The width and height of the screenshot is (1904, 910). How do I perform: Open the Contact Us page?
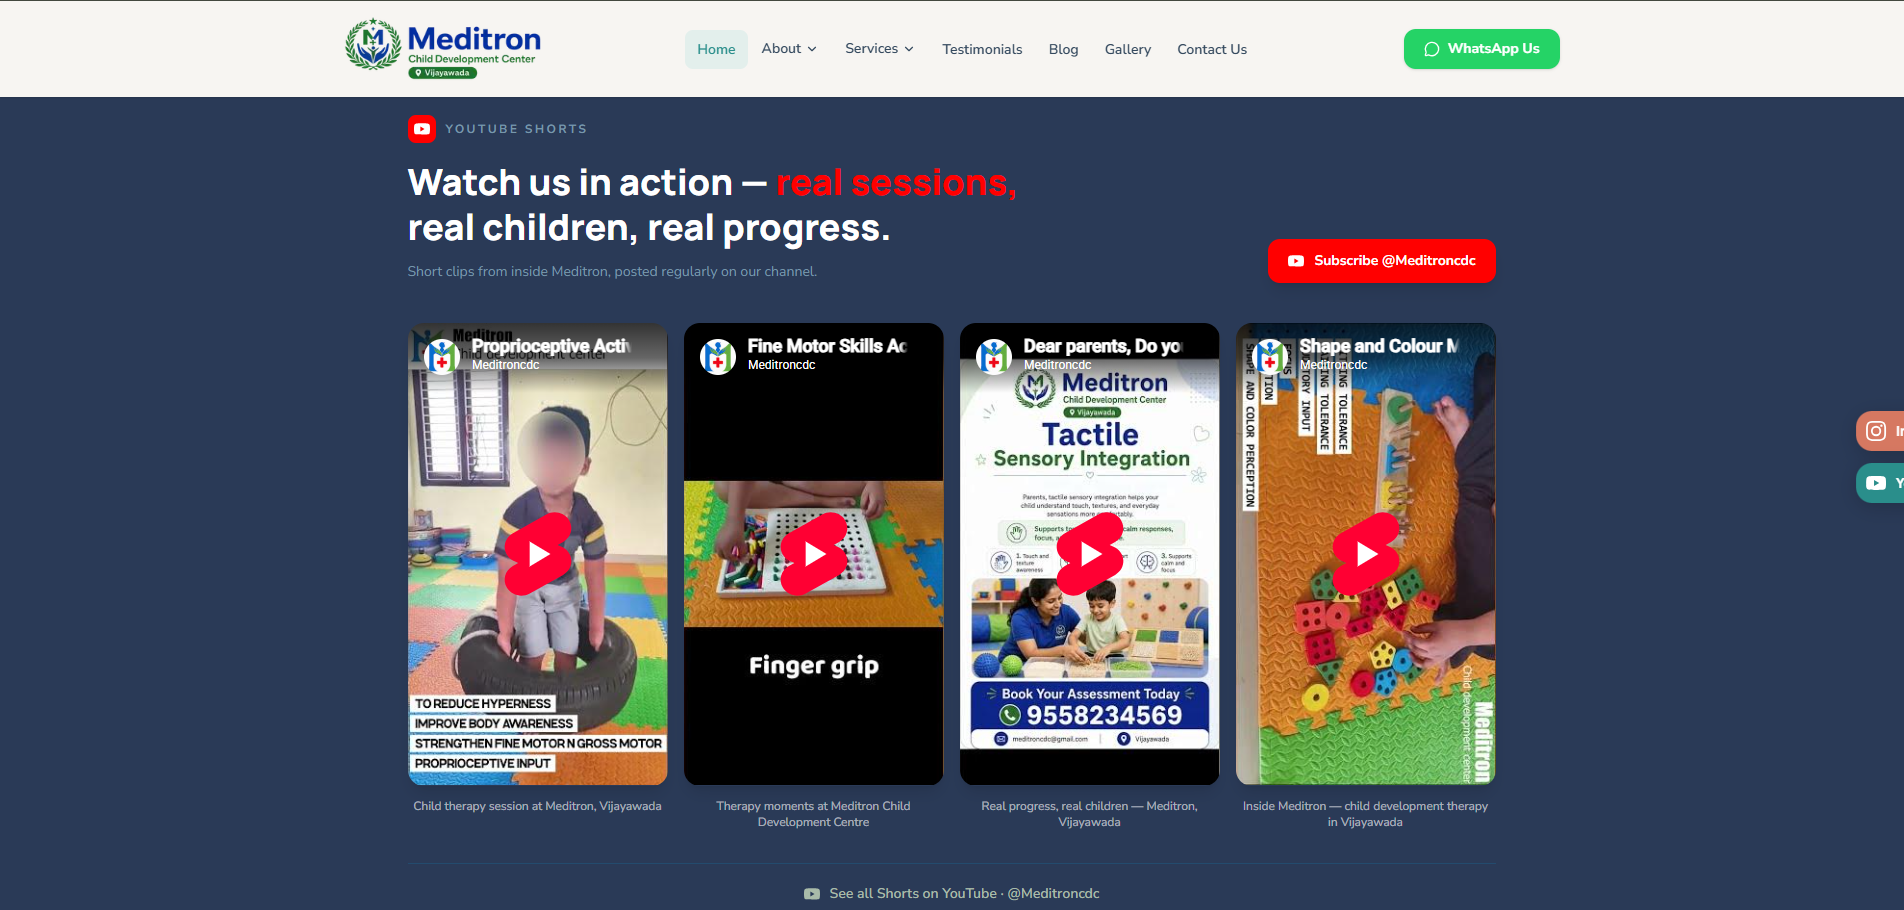[1212, 49]
